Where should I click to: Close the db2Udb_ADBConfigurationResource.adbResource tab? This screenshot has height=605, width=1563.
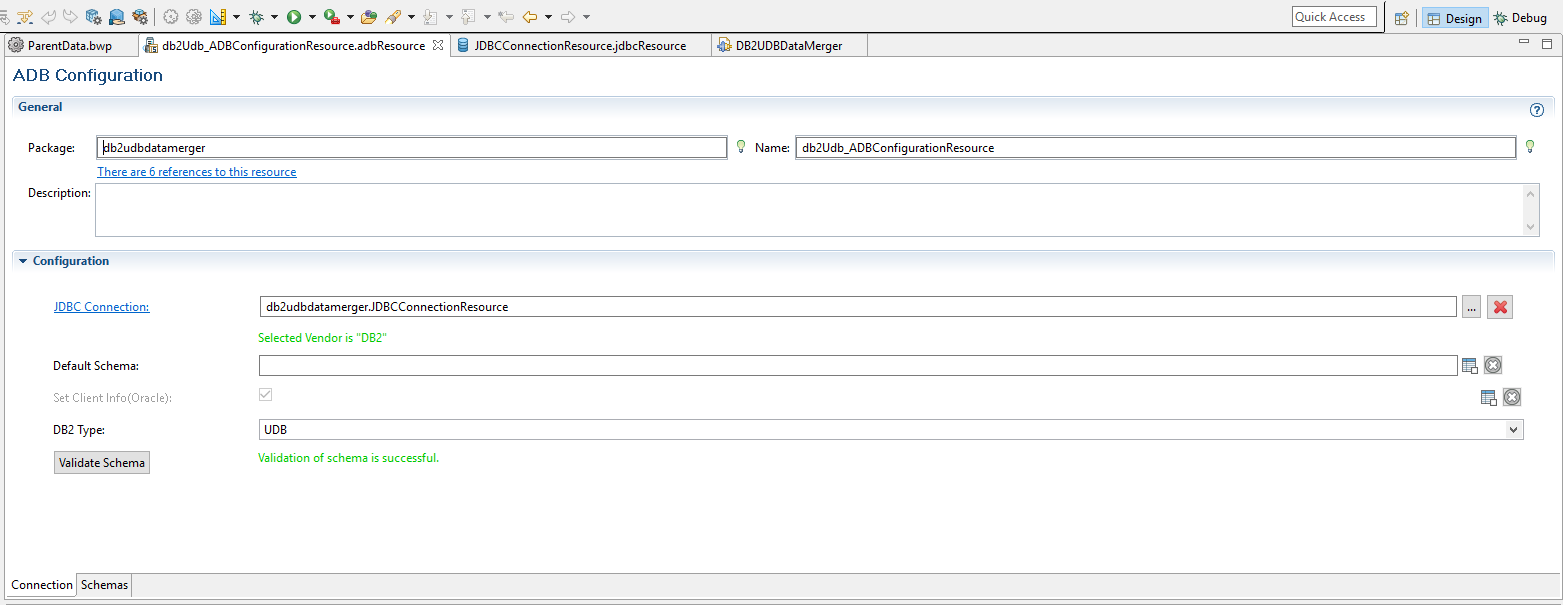[x=437, y=45]
